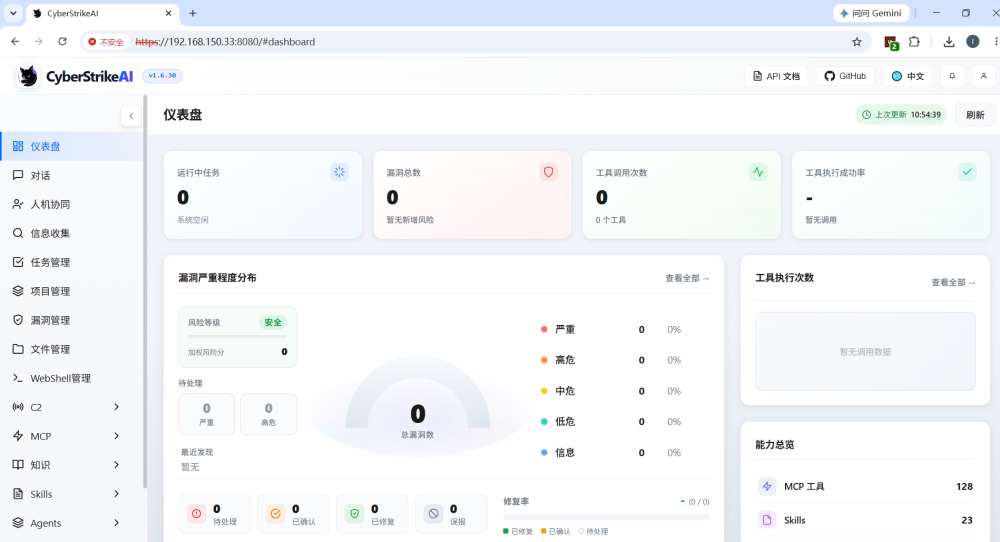The image size is (1000, 542).
Task: Click the 待处理 red alert icon
Action: (x=196, y=513)
